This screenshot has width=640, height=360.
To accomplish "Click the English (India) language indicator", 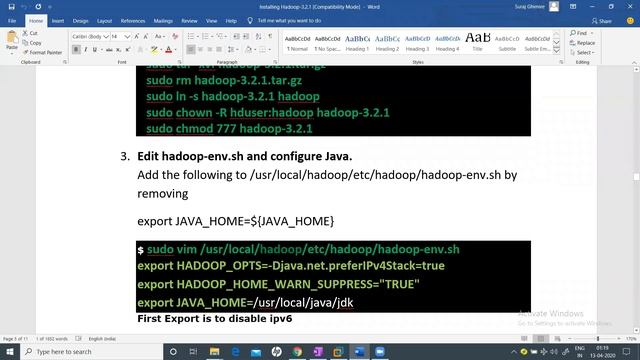I will (102, 339).
